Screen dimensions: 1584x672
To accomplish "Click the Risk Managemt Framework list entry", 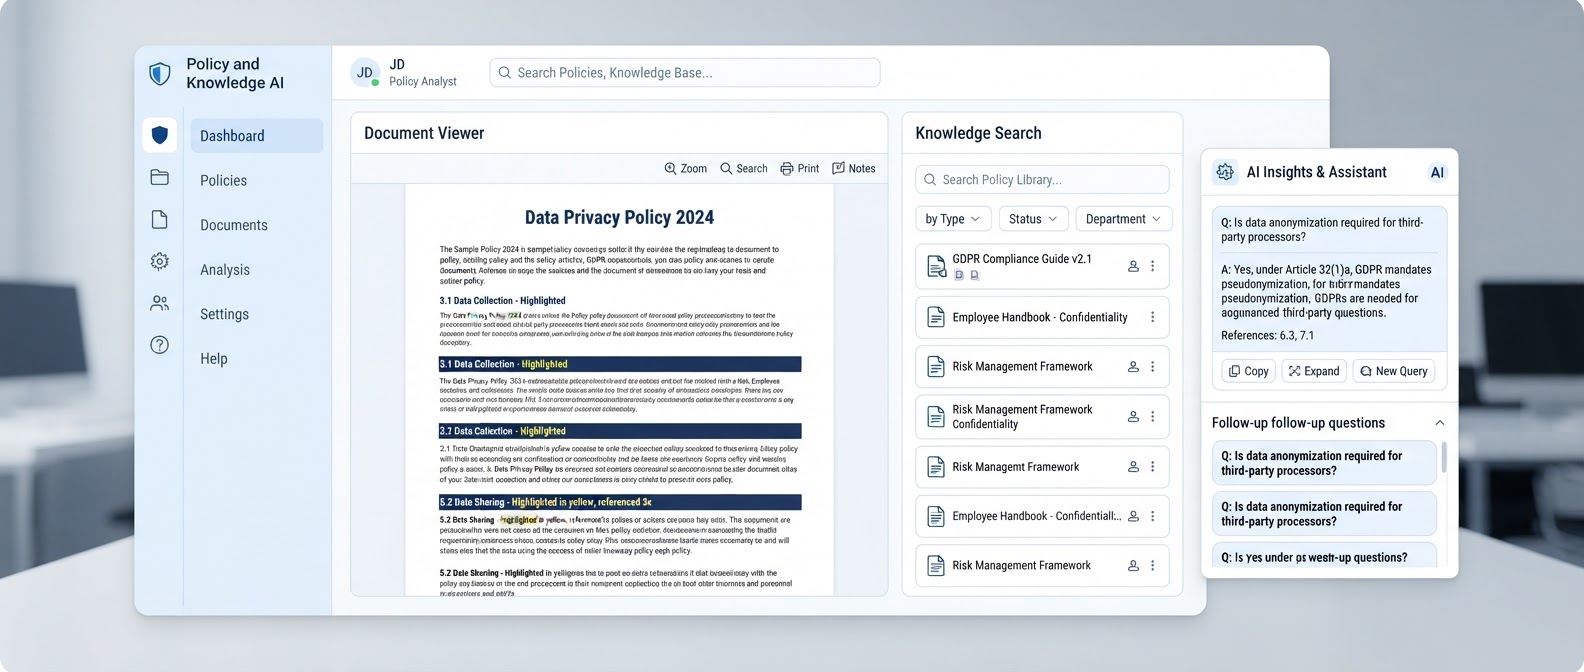I will coord(1042,467).
